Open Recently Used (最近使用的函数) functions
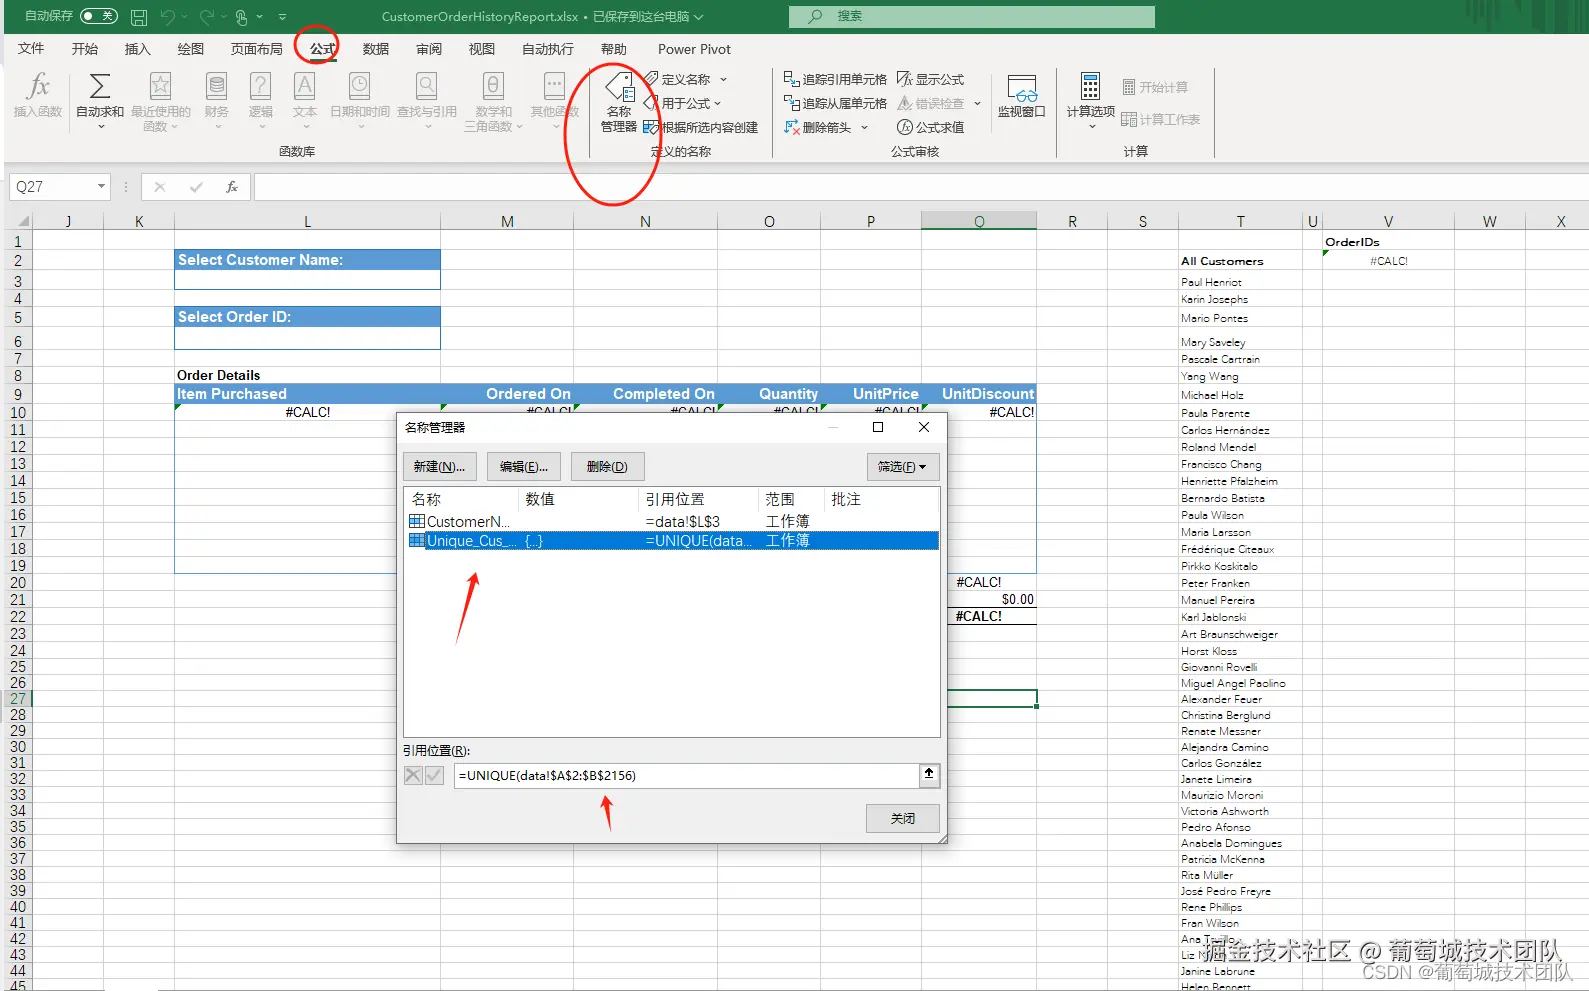1589x991 pixels. [x=160, y=100]
